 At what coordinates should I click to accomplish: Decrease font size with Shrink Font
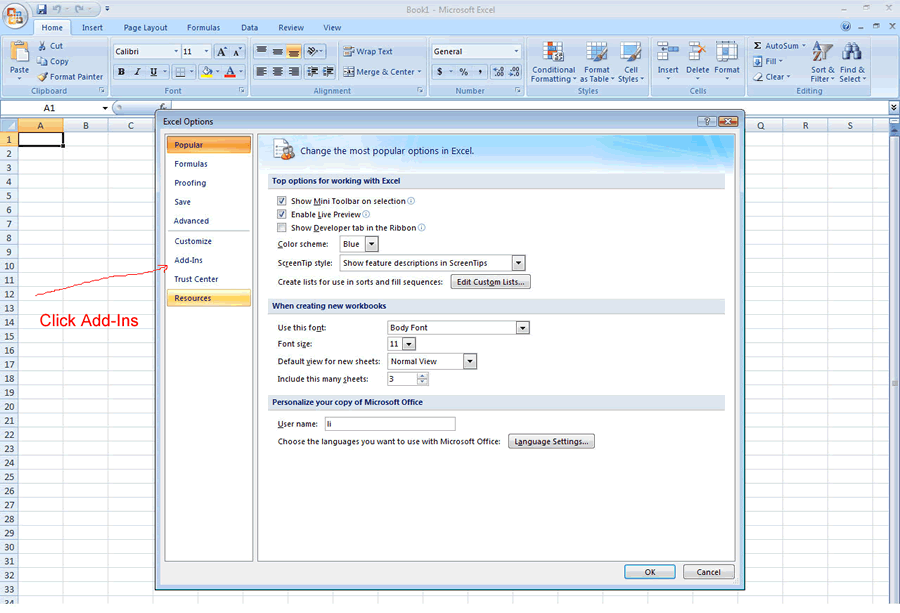[x=237, y=52]
